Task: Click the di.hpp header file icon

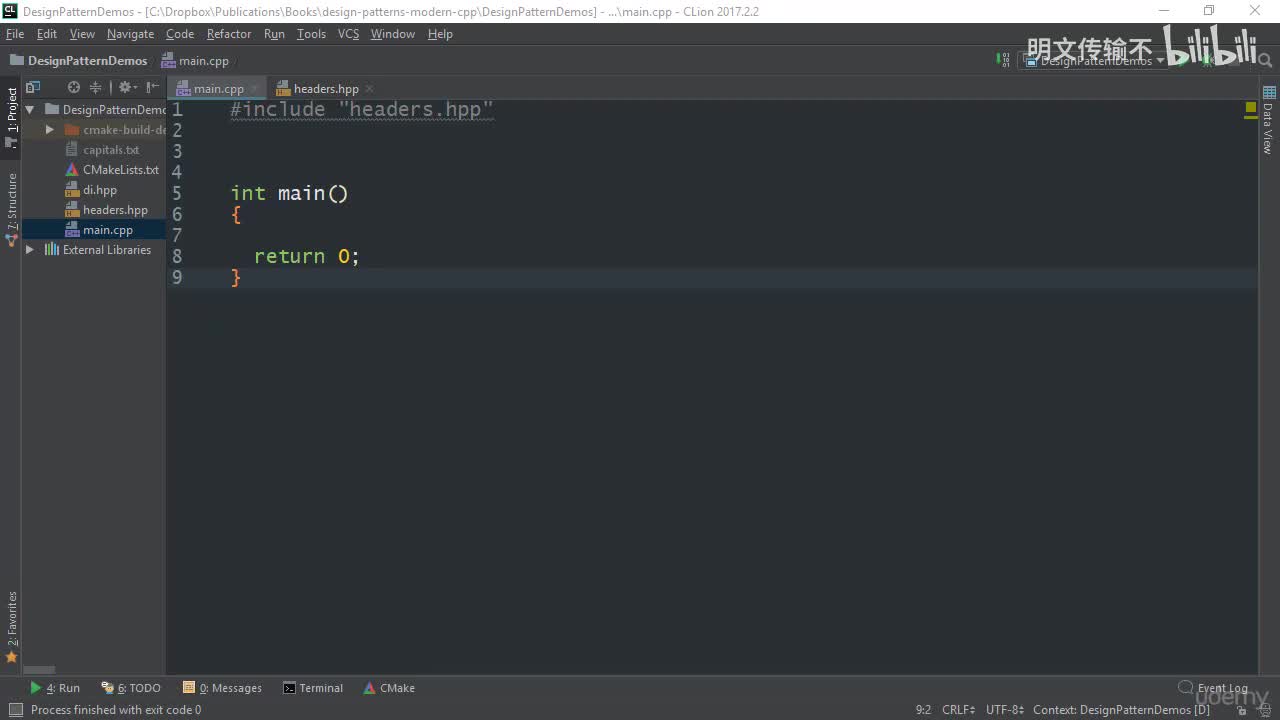Action: [72, 190]
